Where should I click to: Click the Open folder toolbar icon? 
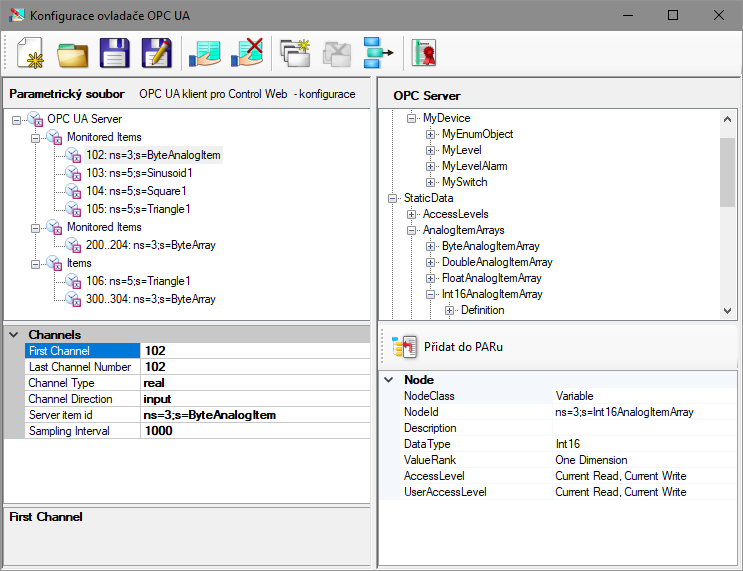[72, 52]
